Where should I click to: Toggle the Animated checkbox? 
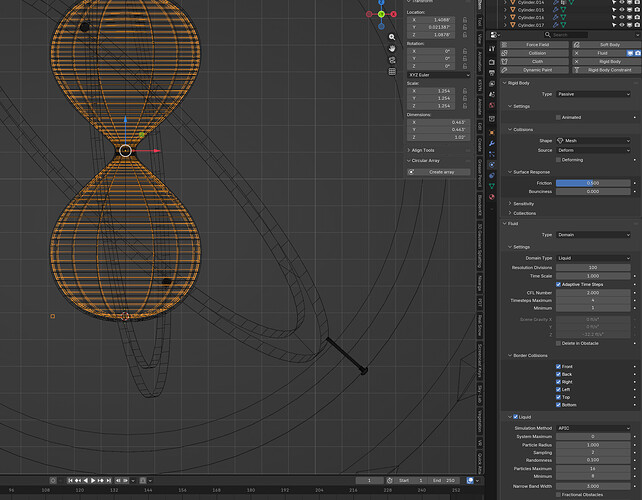(x=558, y=118)
